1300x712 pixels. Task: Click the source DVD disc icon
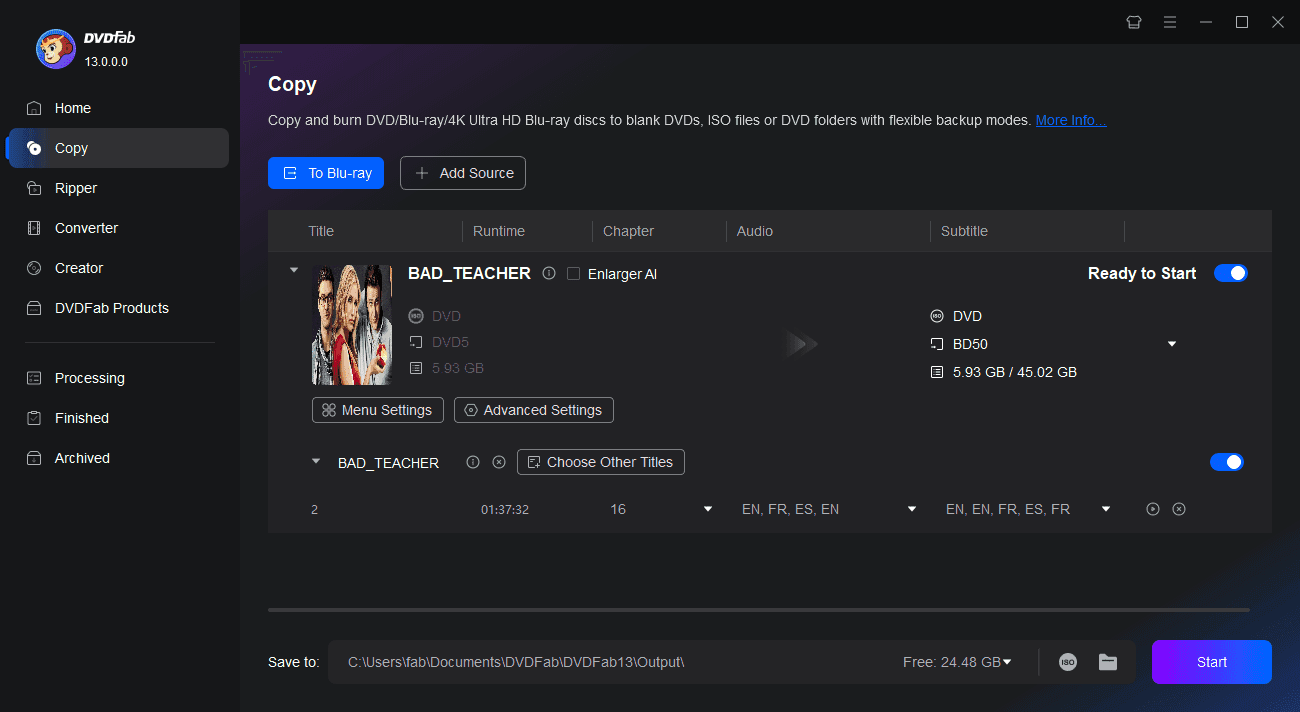(x=416, y=316)
